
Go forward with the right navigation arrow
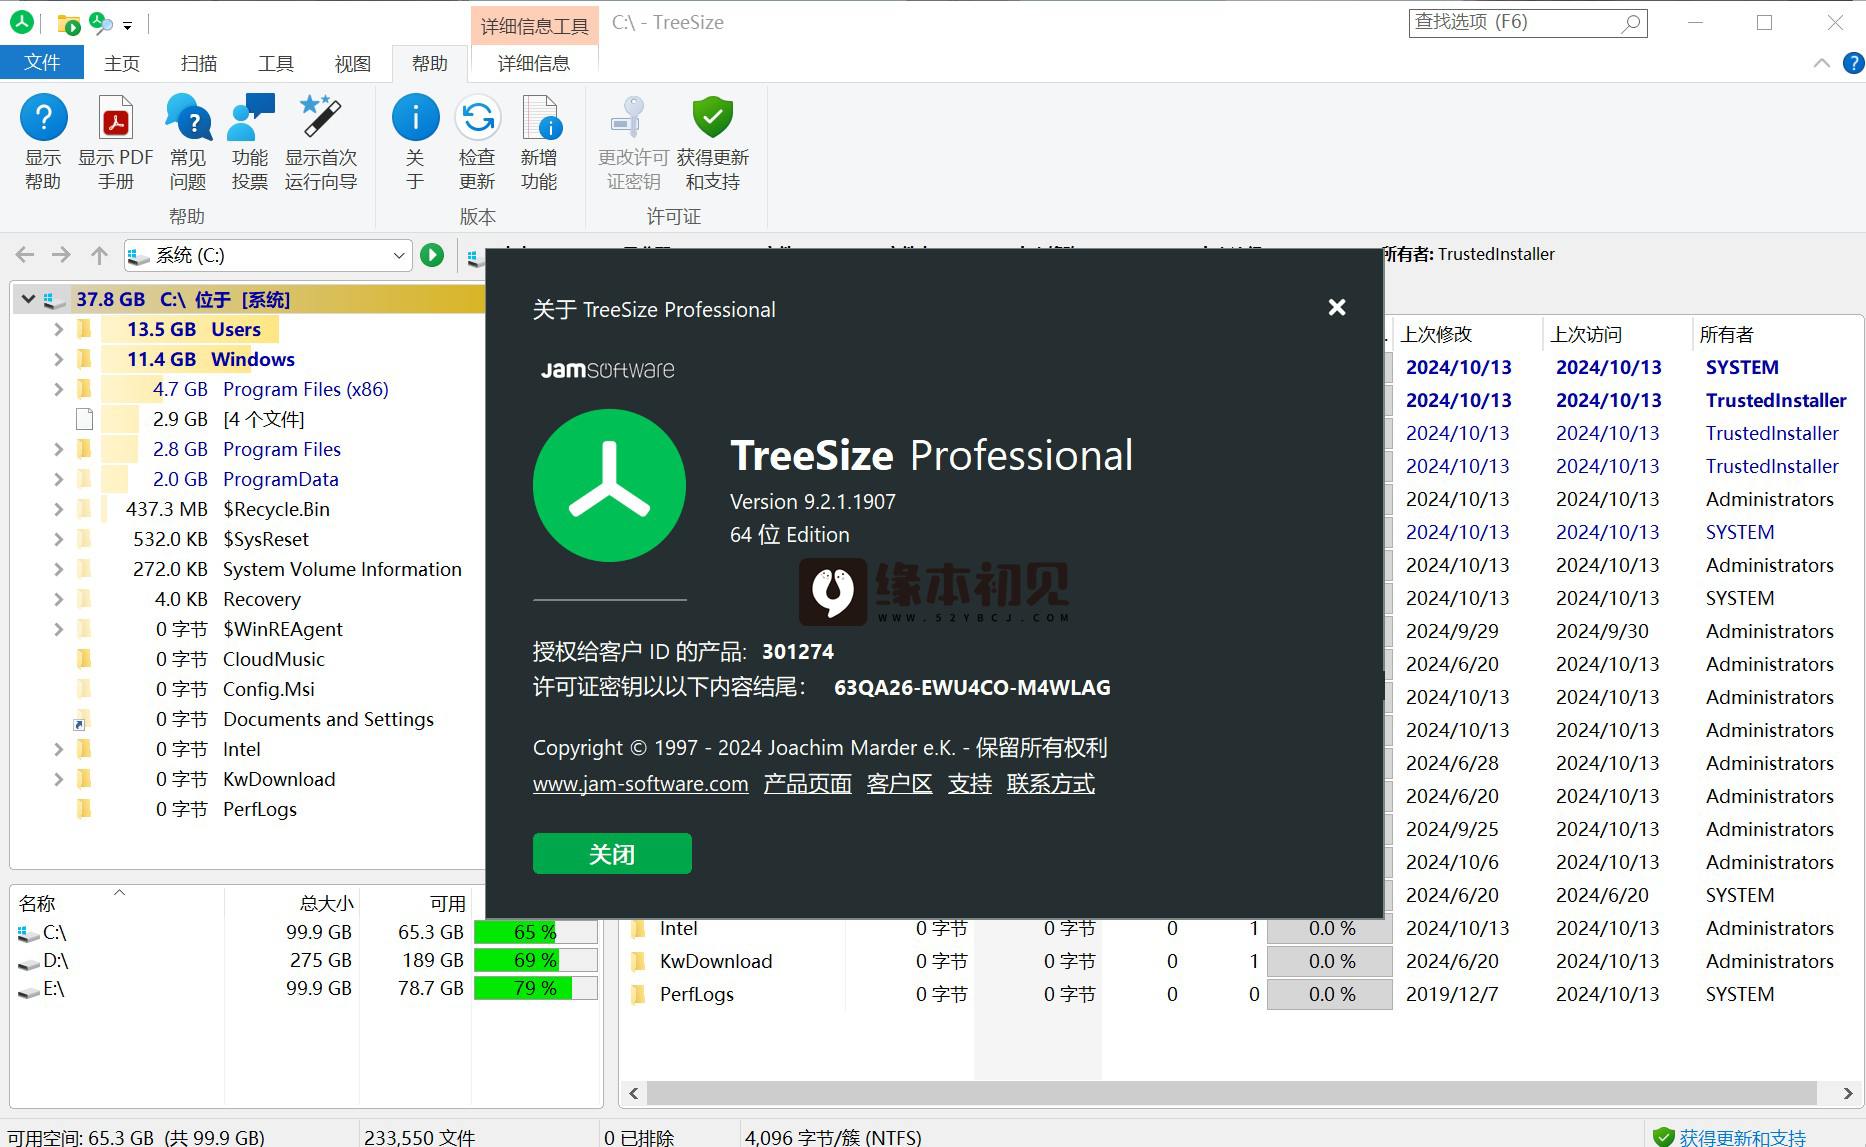coord(62,255)
